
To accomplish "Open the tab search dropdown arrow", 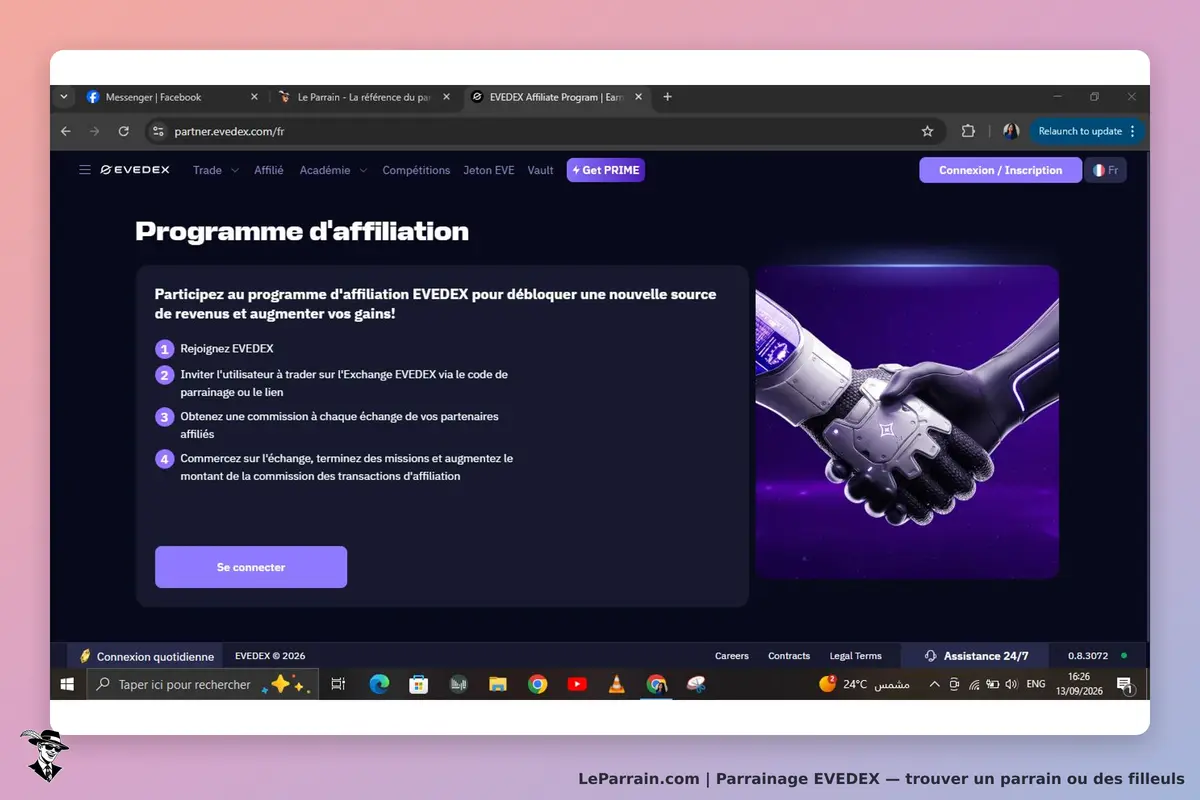I will pos(65,97).
